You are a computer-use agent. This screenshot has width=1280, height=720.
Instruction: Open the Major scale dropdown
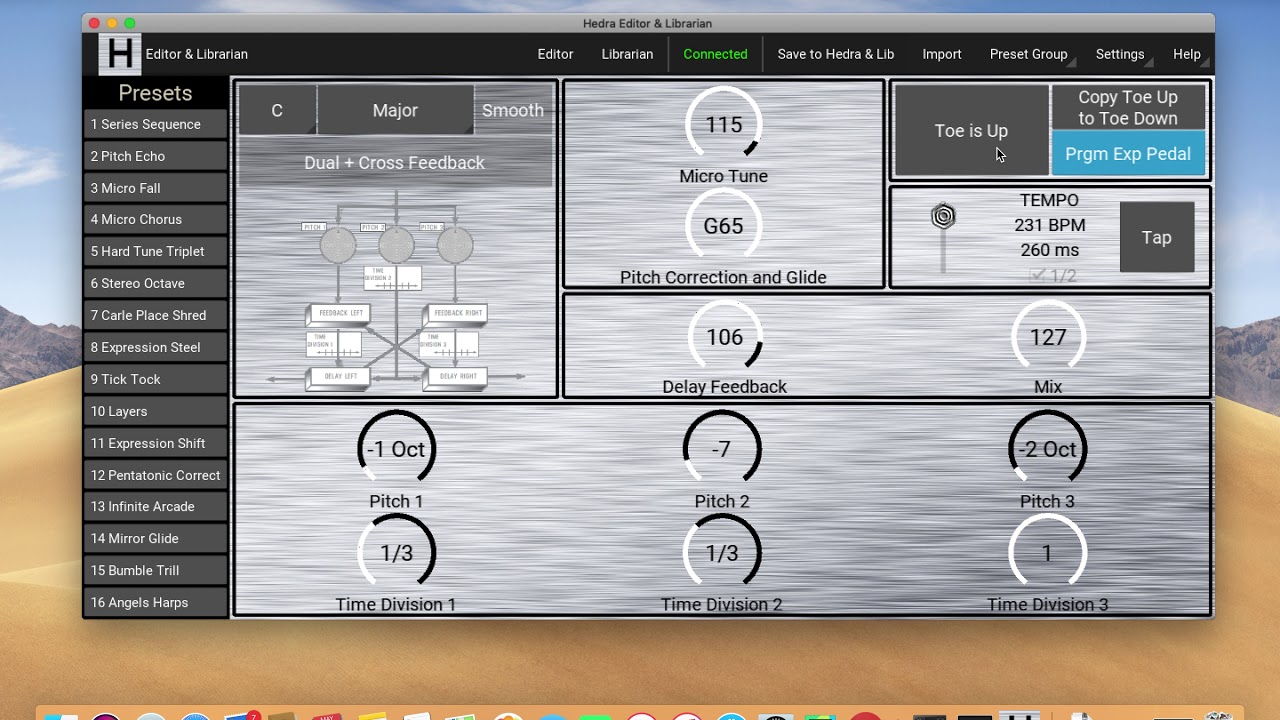click(x=395, y=110)
